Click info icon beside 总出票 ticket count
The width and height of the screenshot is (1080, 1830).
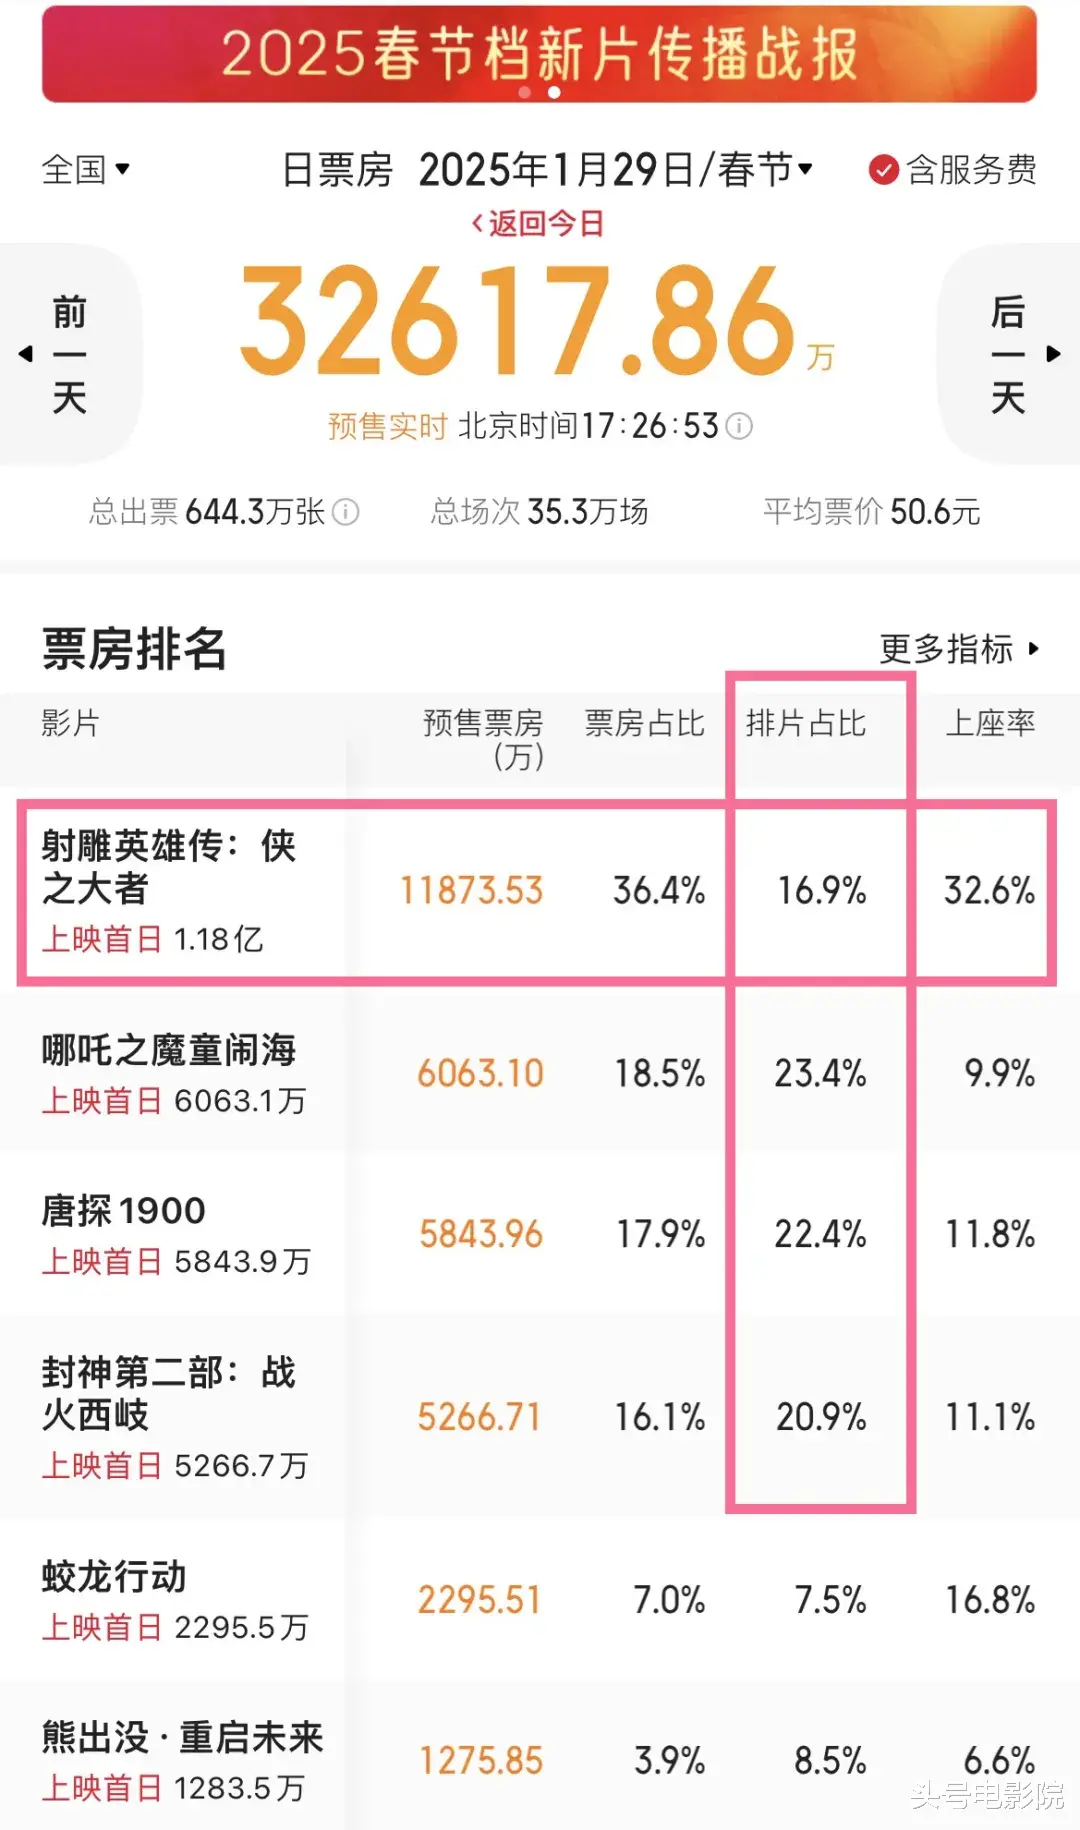pos(345,512)
